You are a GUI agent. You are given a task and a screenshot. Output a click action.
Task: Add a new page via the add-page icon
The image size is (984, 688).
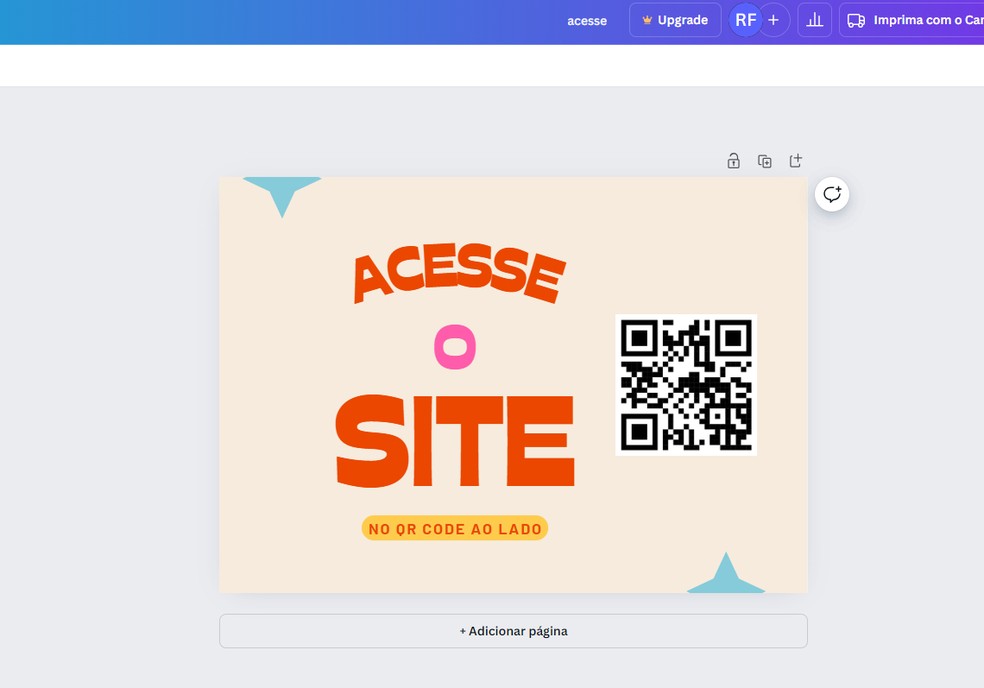(x=795, y=160)
